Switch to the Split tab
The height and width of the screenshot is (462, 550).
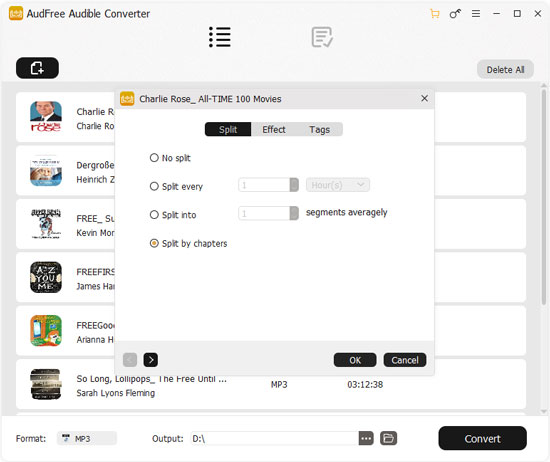click(228, 129)
